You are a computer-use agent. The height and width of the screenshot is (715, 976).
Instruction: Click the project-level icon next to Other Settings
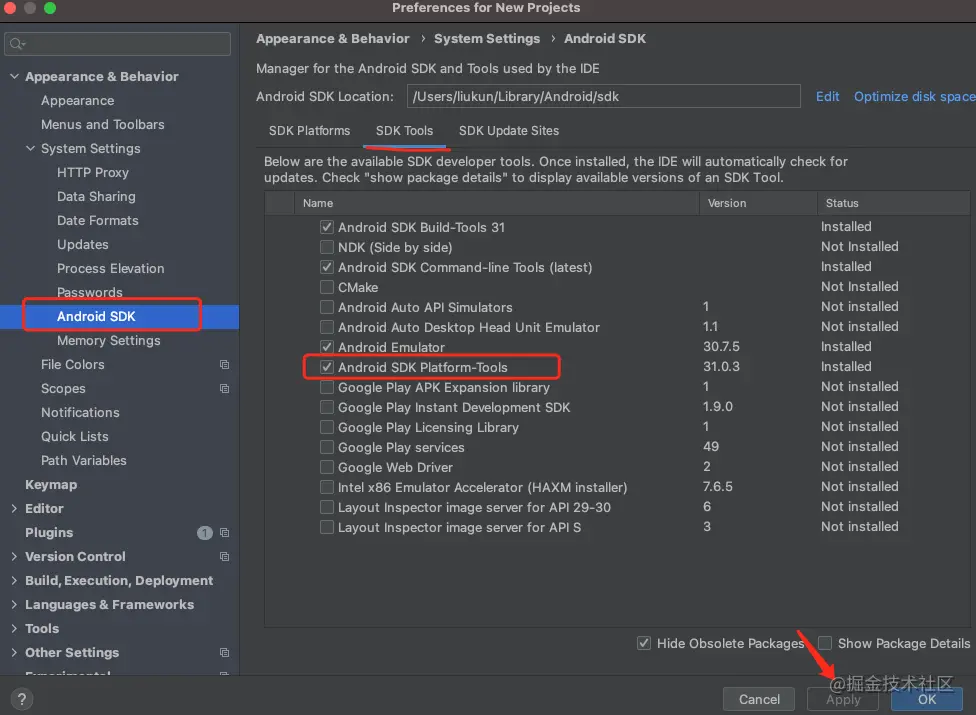point(225,653)
